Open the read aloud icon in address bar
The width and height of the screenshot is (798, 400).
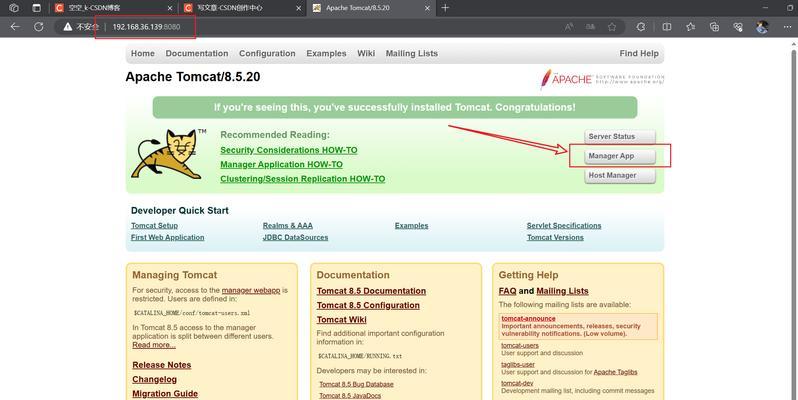pos(569,27)
